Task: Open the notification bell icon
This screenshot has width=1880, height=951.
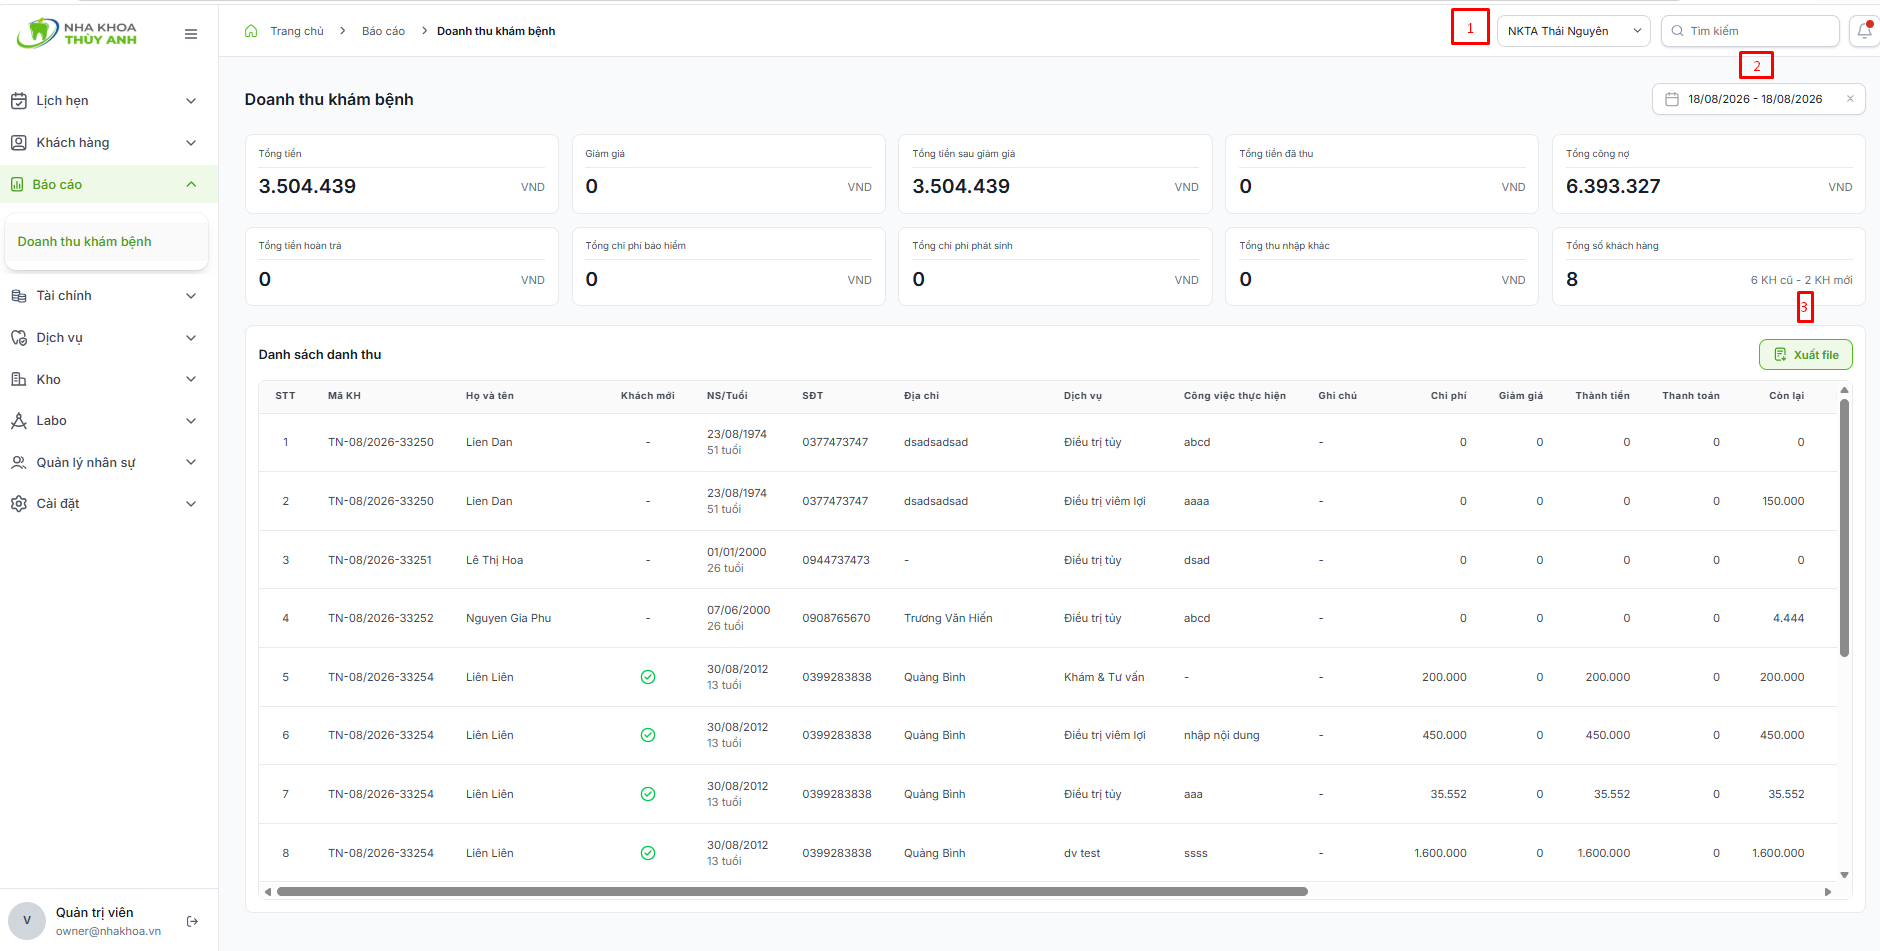Action: [x=1864, y=31]
